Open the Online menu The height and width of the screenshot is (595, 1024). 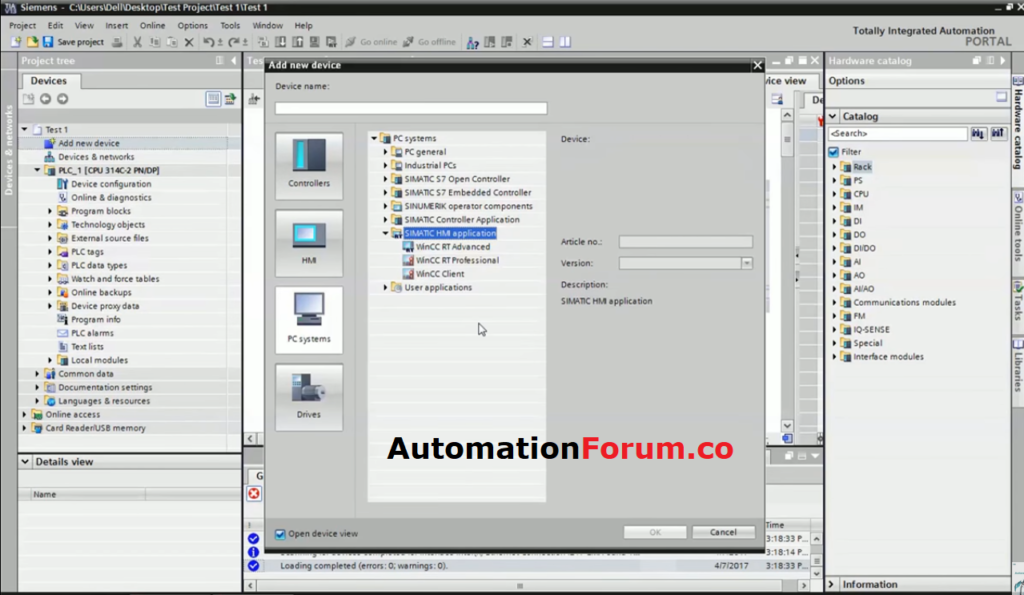pyautogui.click(x=152, y=25)
